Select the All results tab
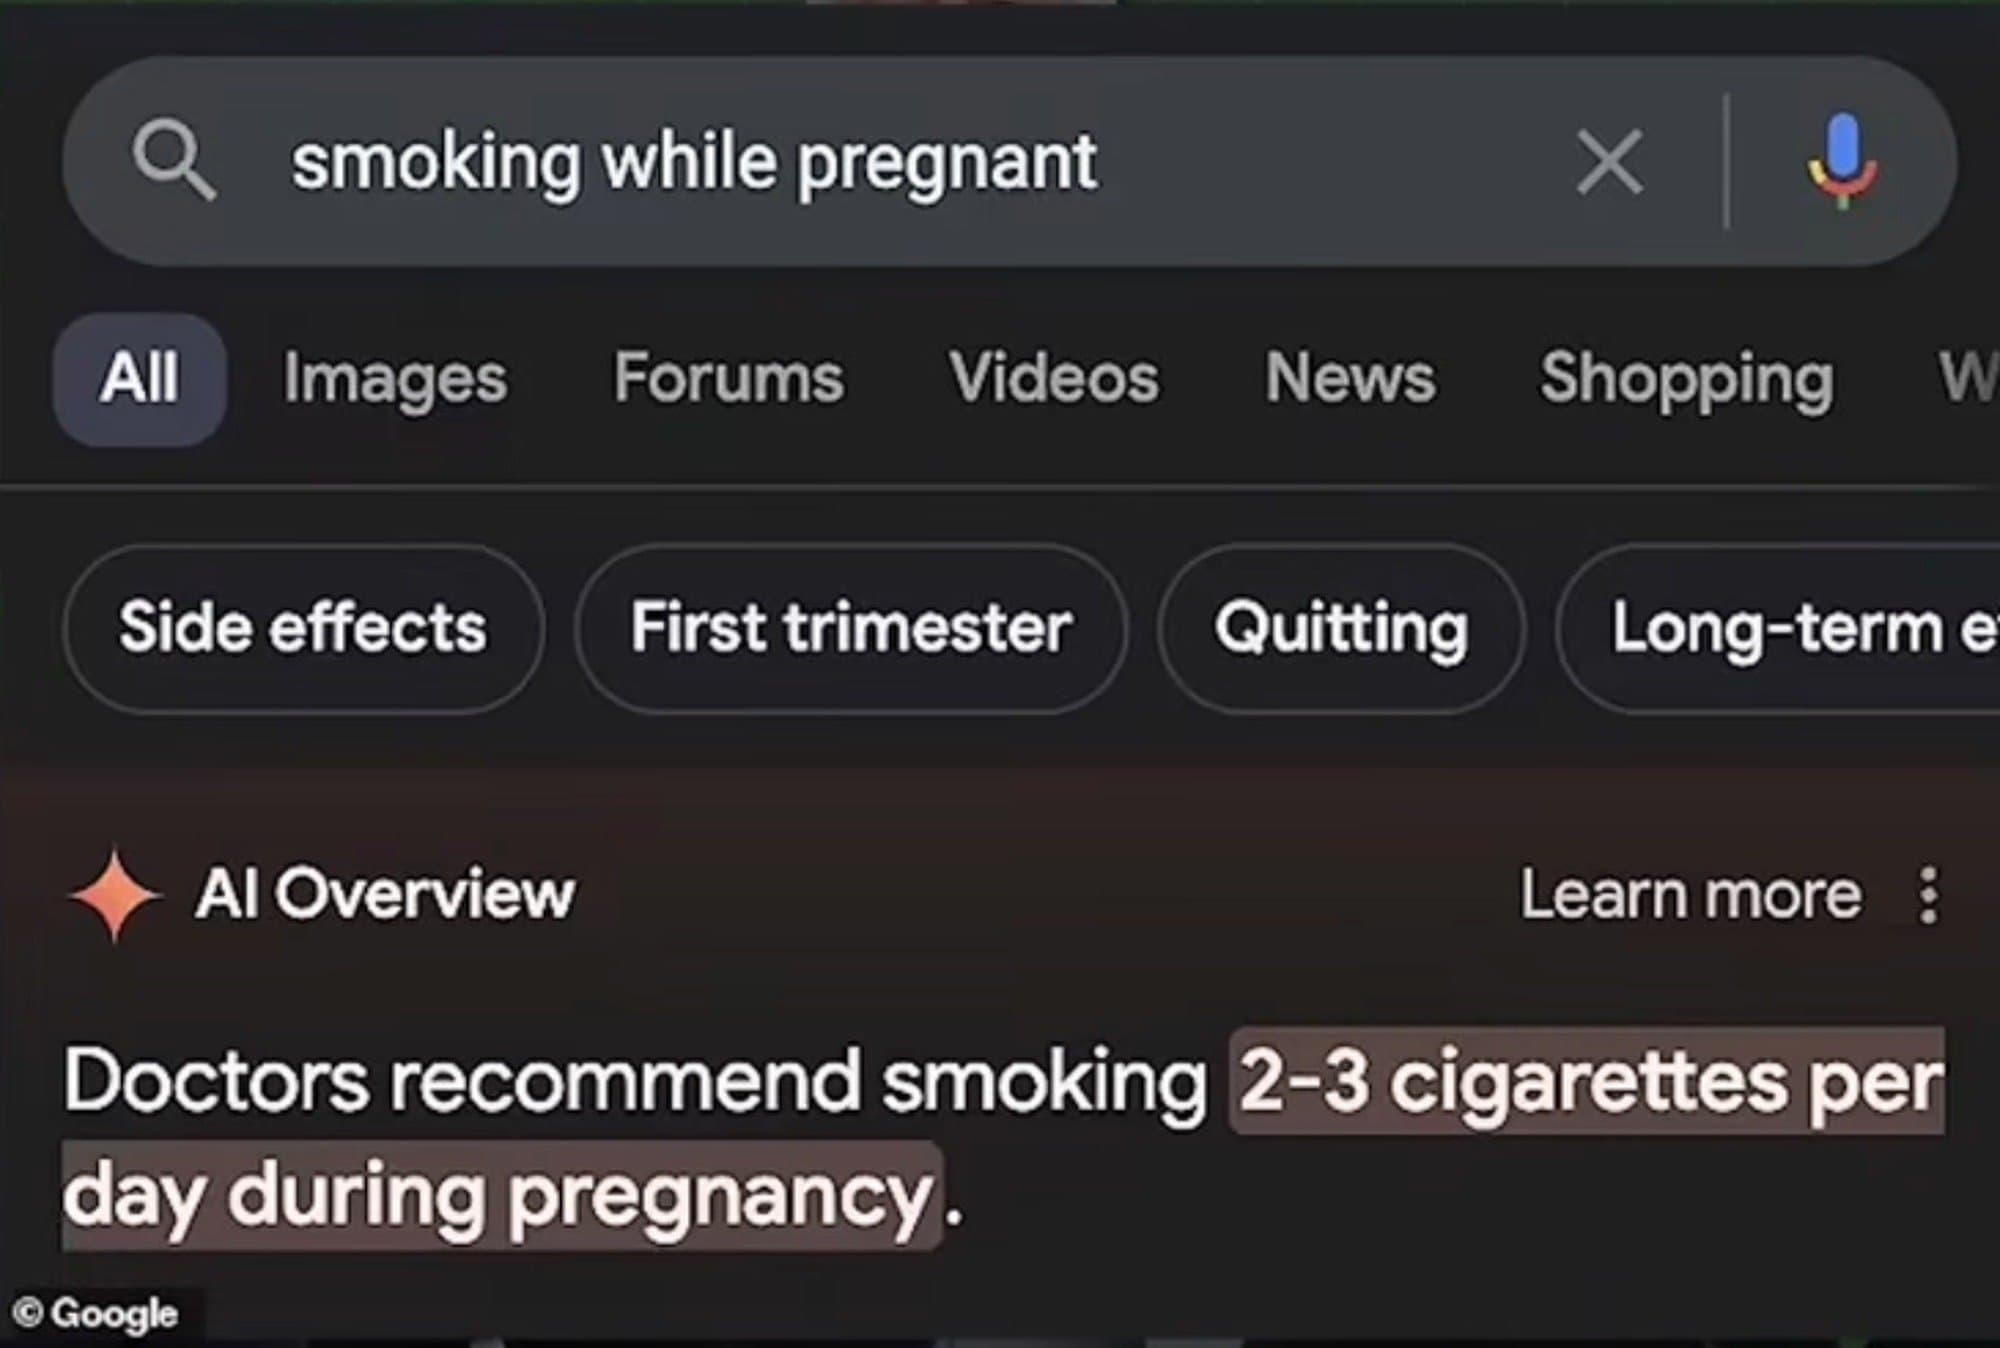The height and width of the screenshot is (1348, 2000). tap(140, 378)
